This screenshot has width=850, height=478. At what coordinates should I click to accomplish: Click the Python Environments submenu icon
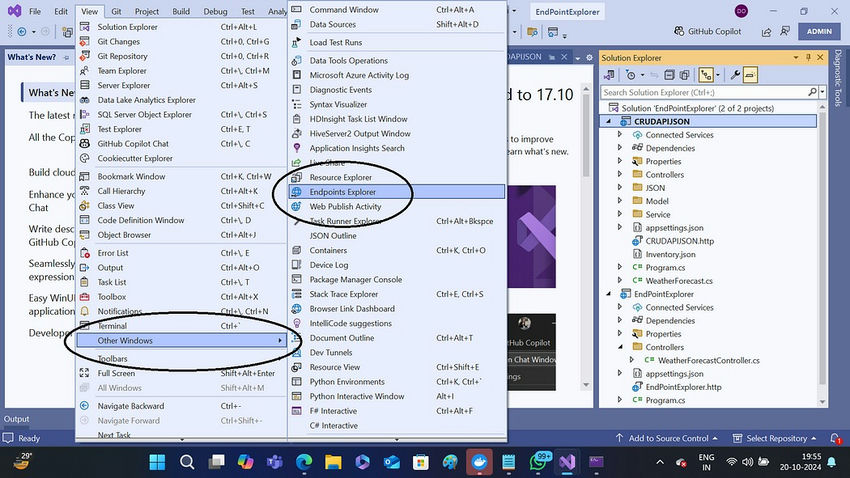(297, 382)
